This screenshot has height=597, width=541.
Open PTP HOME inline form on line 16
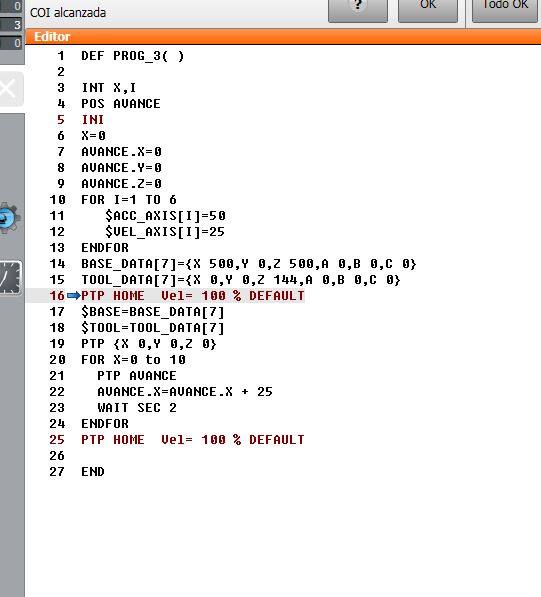click(x=193, y=296)
